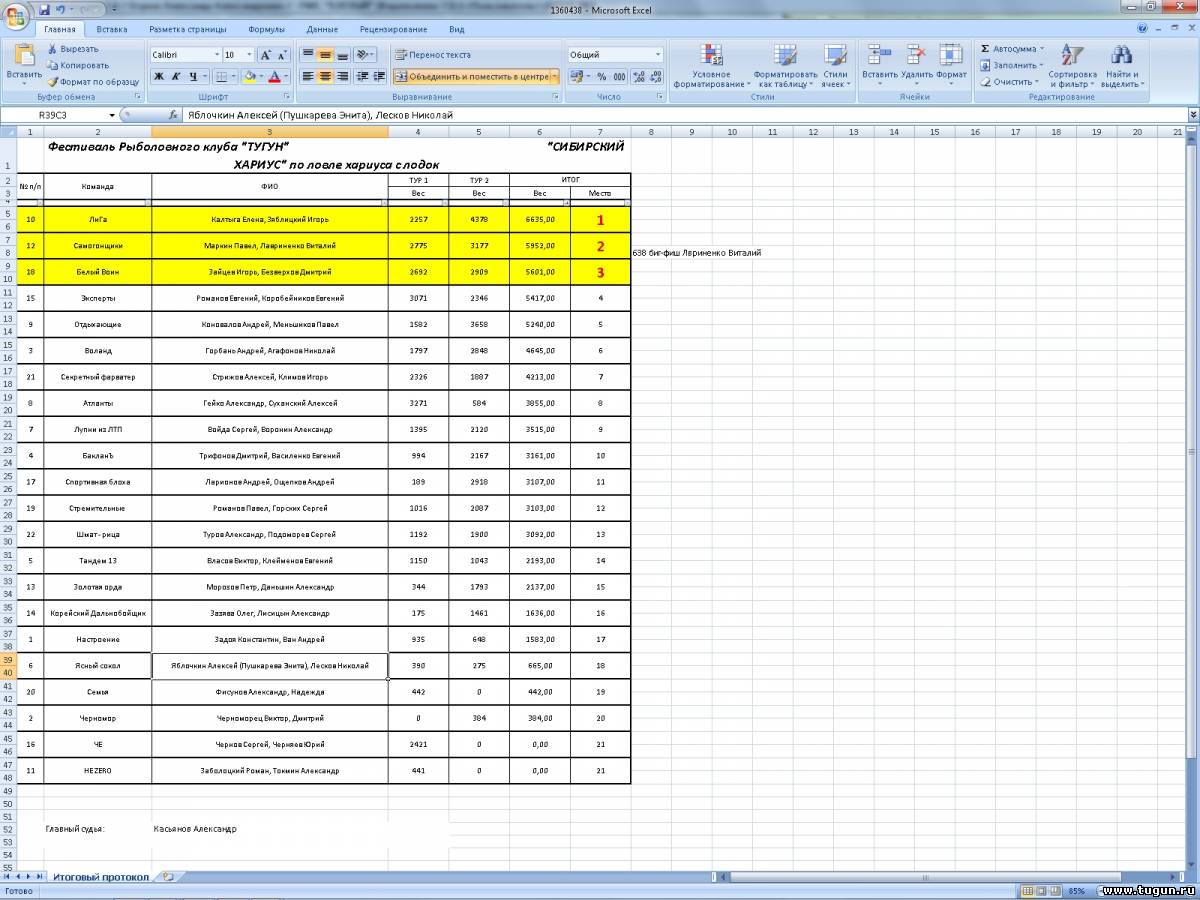Viewport: 1200px width, 900px height.
Task: Click the Очистить clear button
Action: [x=1010, y=82]
